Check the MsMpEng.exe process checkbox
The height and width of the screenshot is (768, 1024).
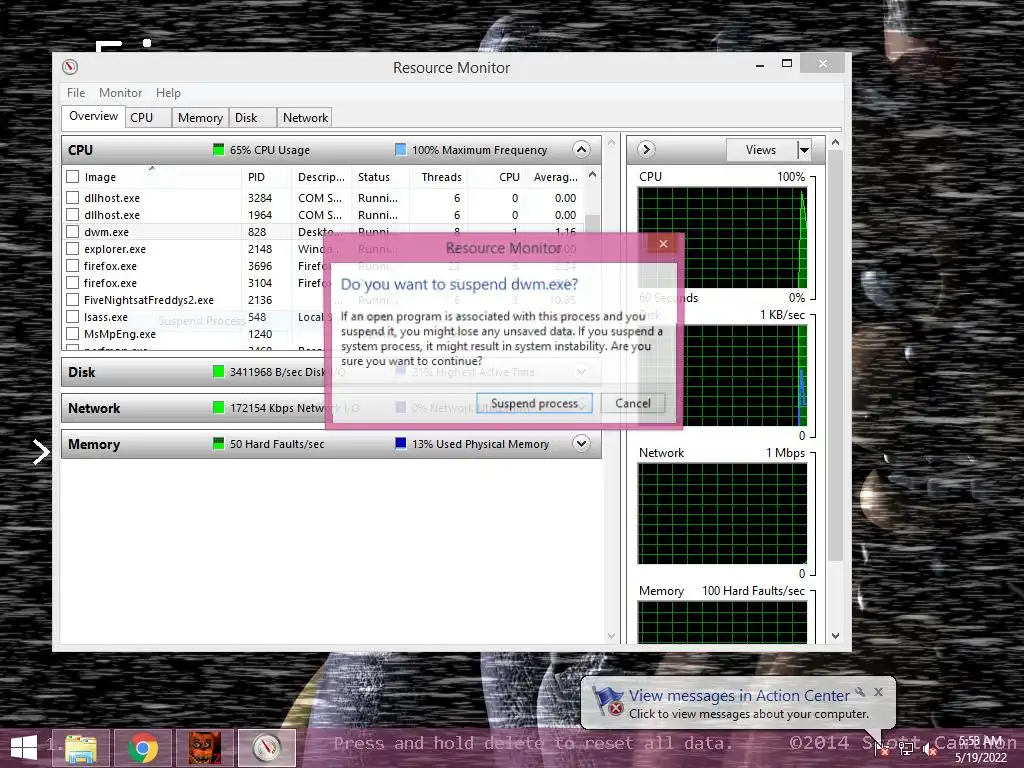(x=72, y=333)
